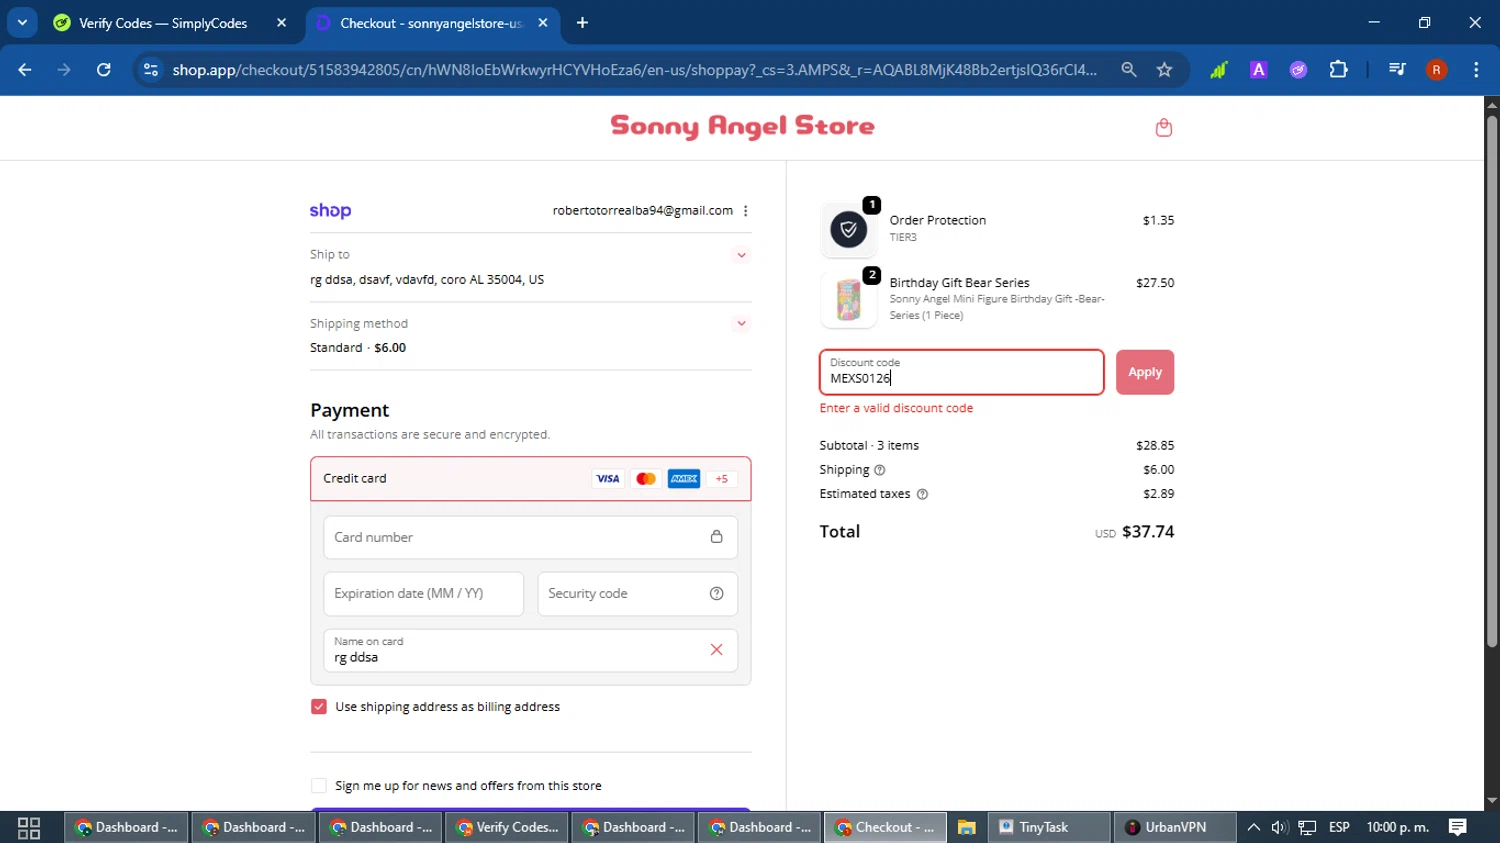The height and width of the screenshot is (843, 1500).
Task: Switch to Verify Codes taskbar window
Action: [x=508, y=827]
